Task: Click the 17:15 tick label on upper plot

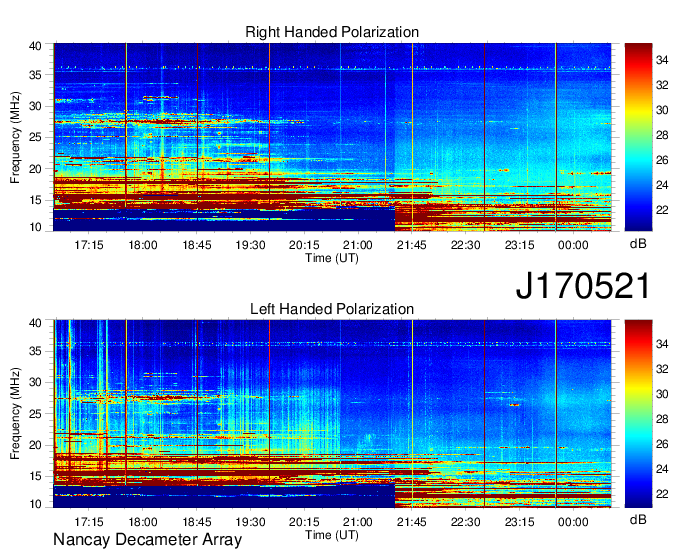Action: (x=89, y=245)
